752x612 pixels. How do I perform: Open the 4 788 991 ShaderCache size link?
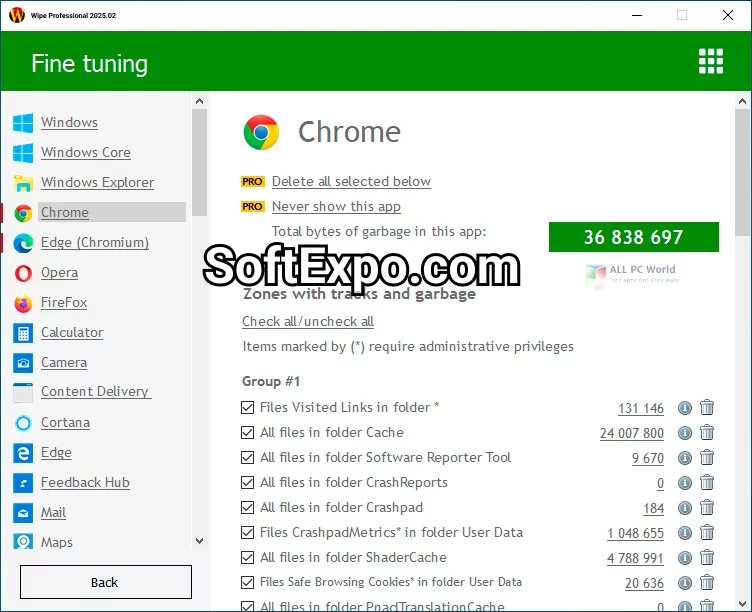(x=635, y=558)
